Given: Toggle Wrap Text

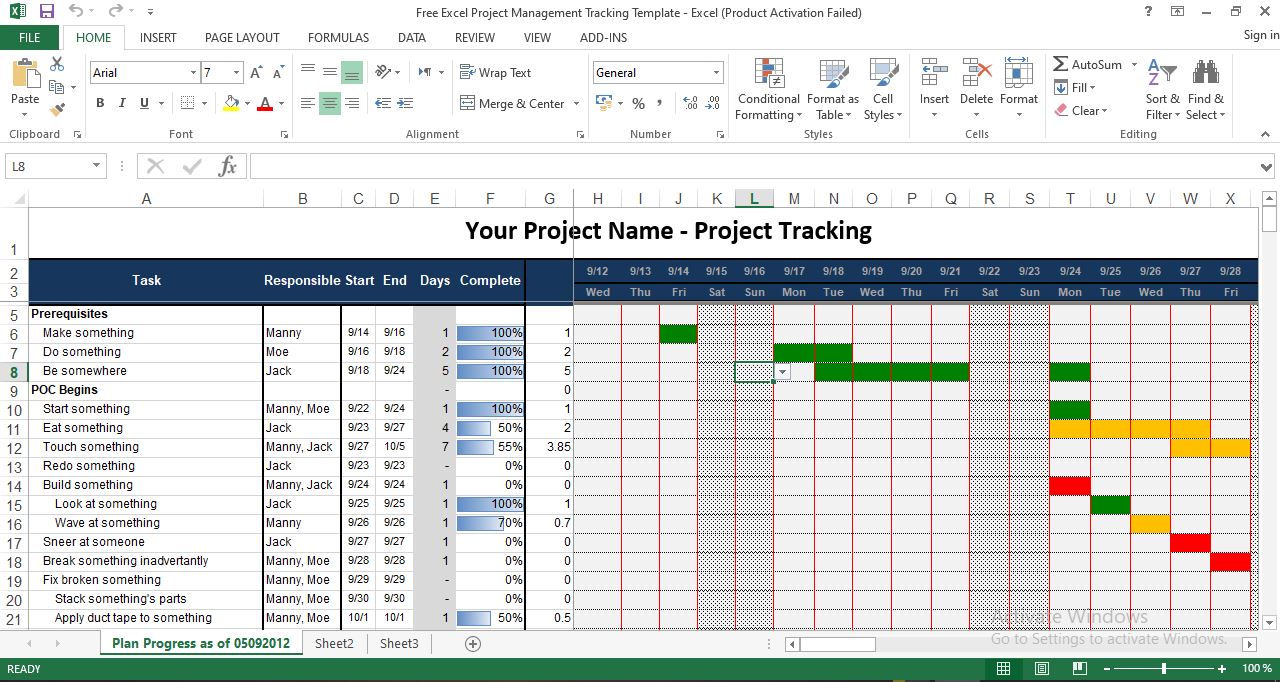Looking at the screenshot, I should tap(495, 73).
